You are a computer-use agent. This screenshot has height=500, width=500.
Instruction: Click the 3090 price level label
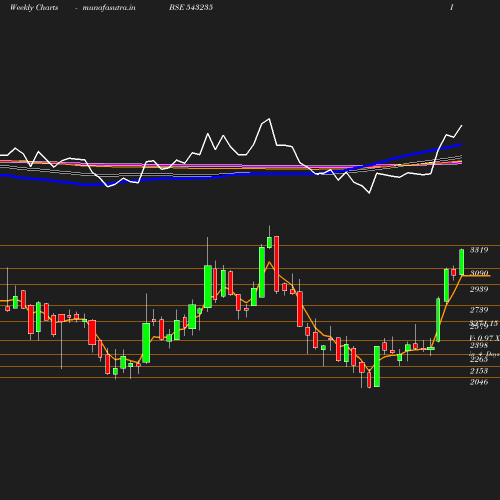[479, 273]
